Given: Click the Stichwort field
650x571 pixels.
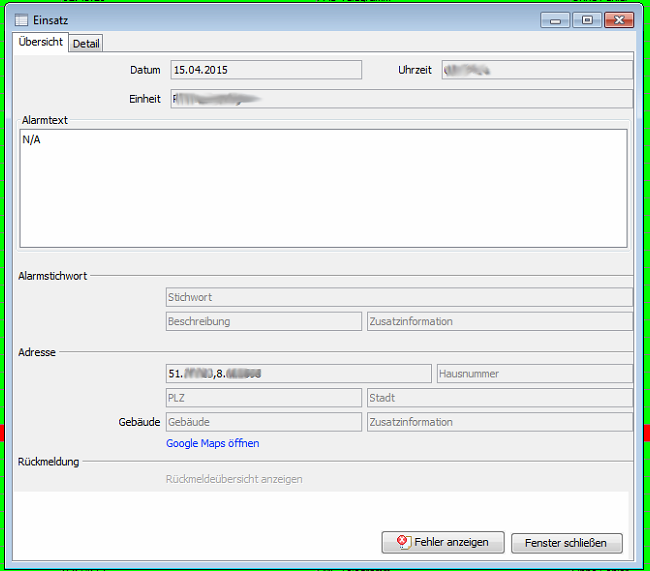Looking at the screenshot, I should 398,297.
